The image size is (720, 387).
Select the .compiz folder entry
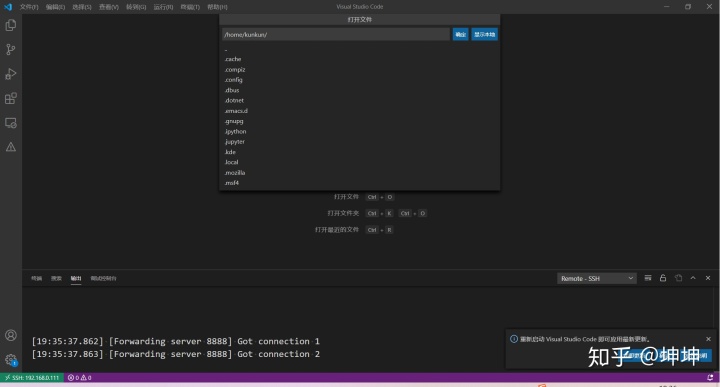[360, 70]
